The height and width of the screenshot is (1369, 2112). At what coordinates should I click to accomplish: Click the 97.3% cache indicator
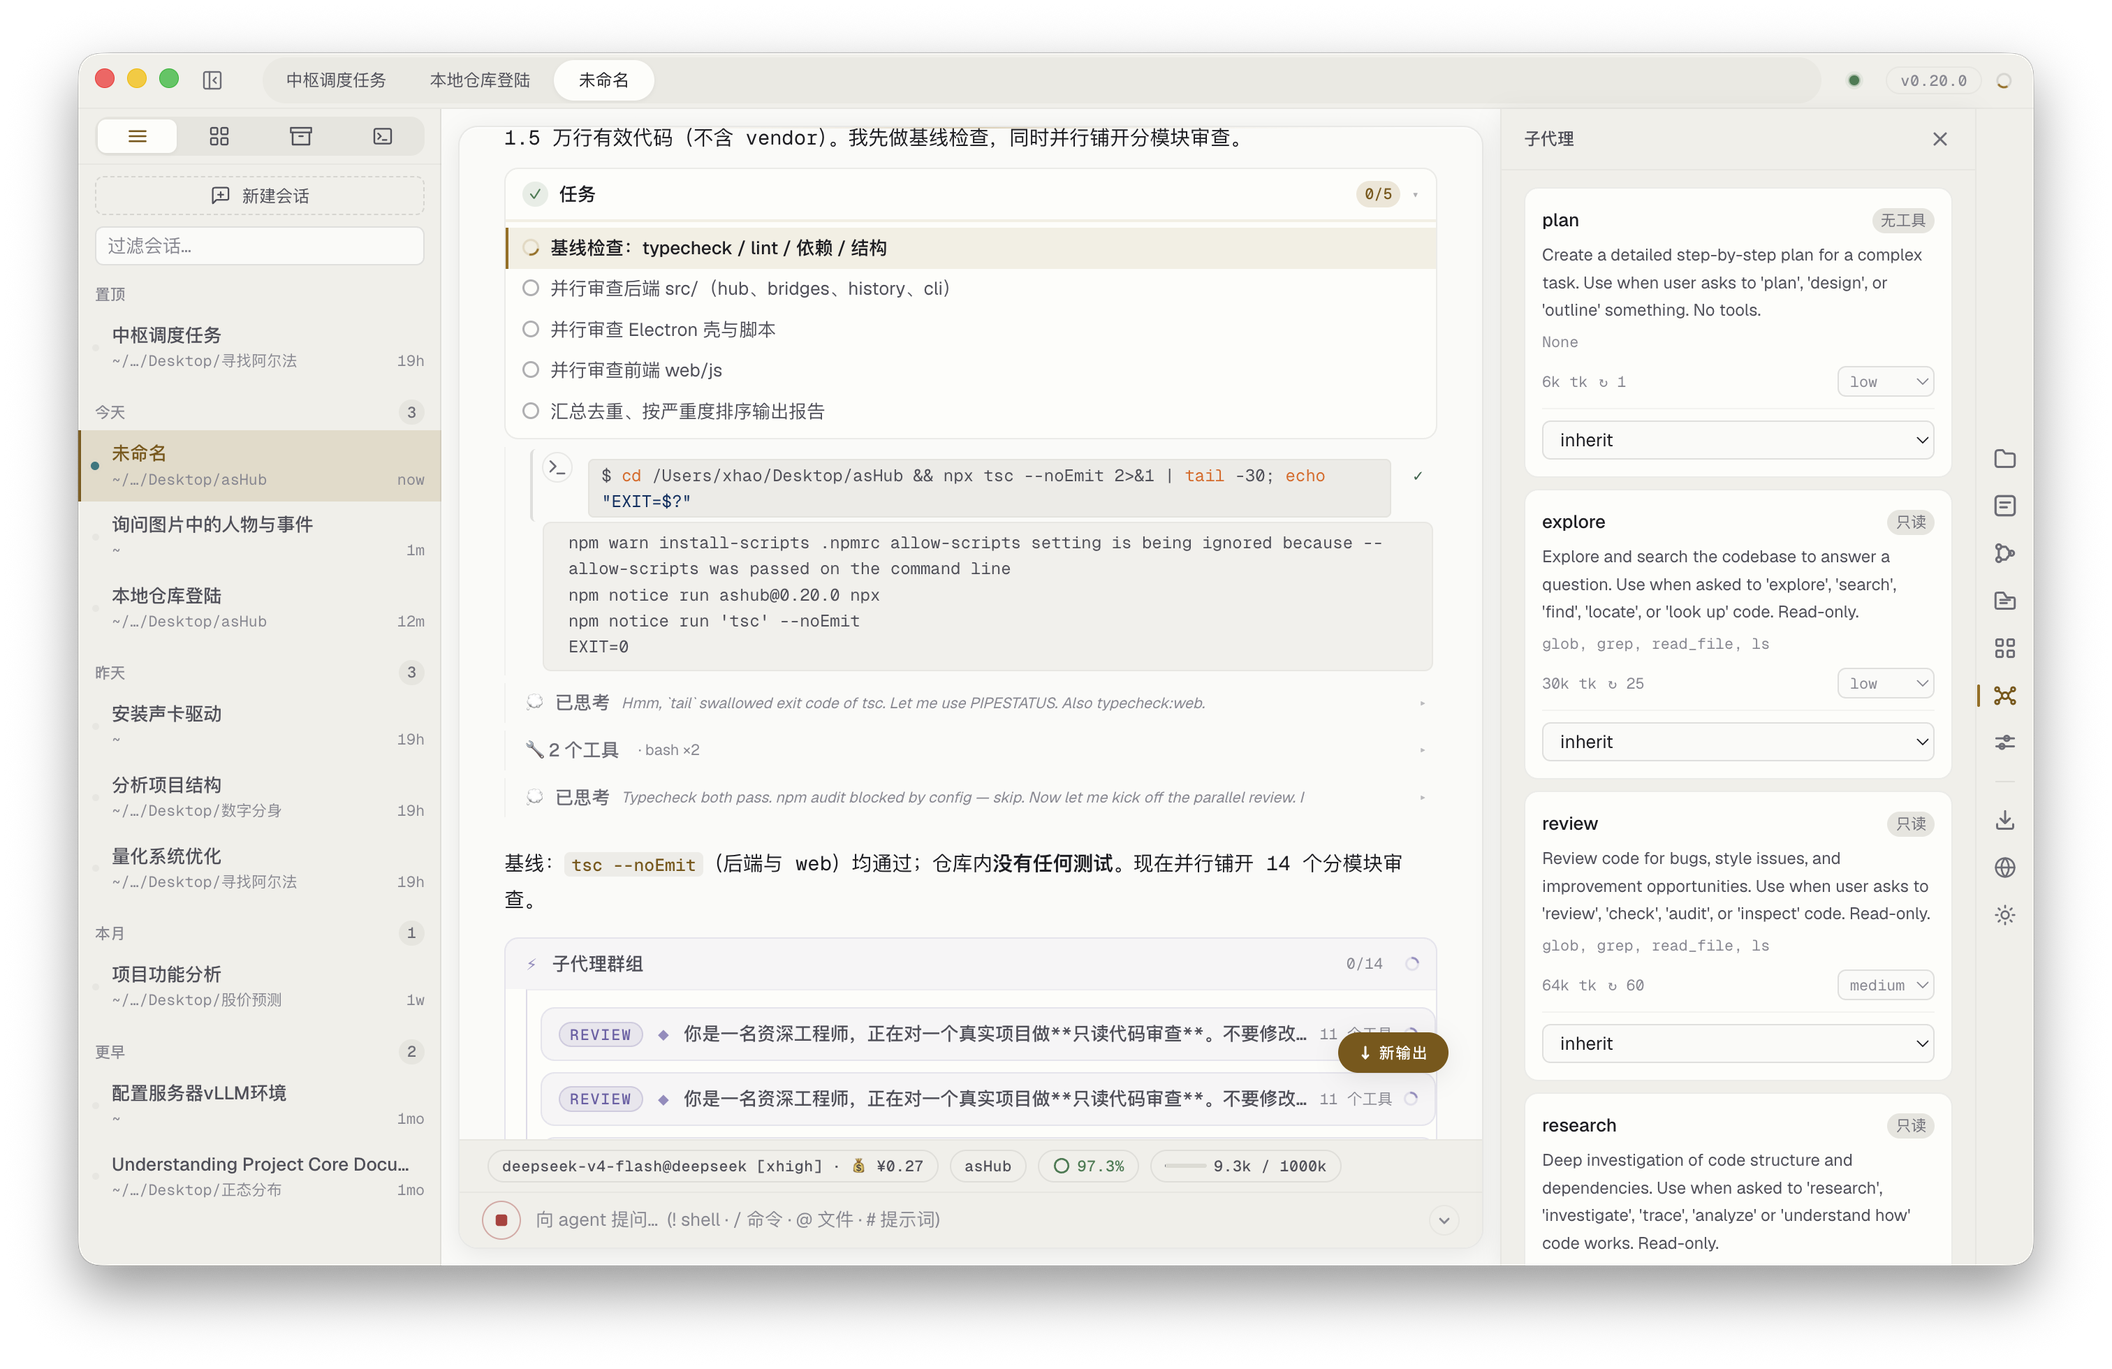(x=1088, y=1166)
